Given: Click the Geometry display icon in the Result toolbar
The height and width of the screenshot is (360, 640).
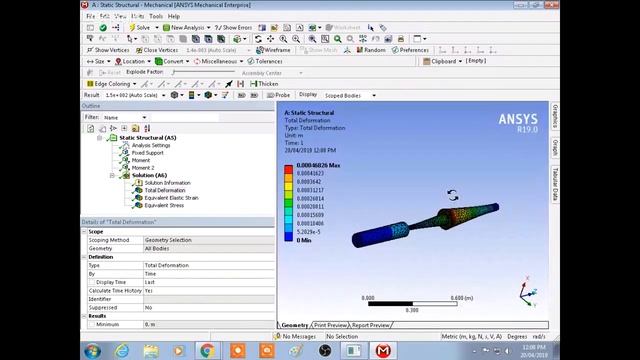Looking at the screenshot, I should point(174,95).
